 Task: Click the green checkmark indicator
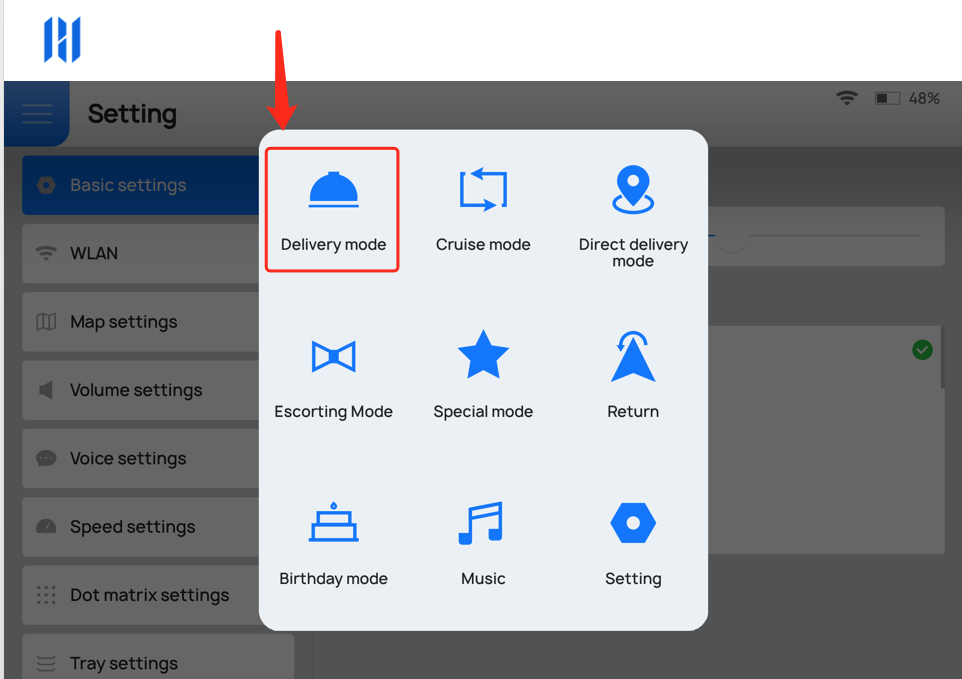(x=922, y=350)
